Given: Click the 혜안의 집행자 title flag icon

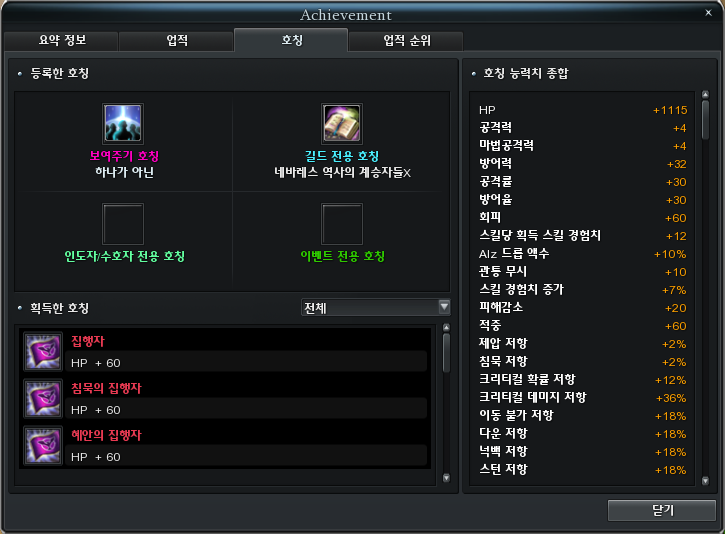Looking at the screenshot, I should pos(43,446).
